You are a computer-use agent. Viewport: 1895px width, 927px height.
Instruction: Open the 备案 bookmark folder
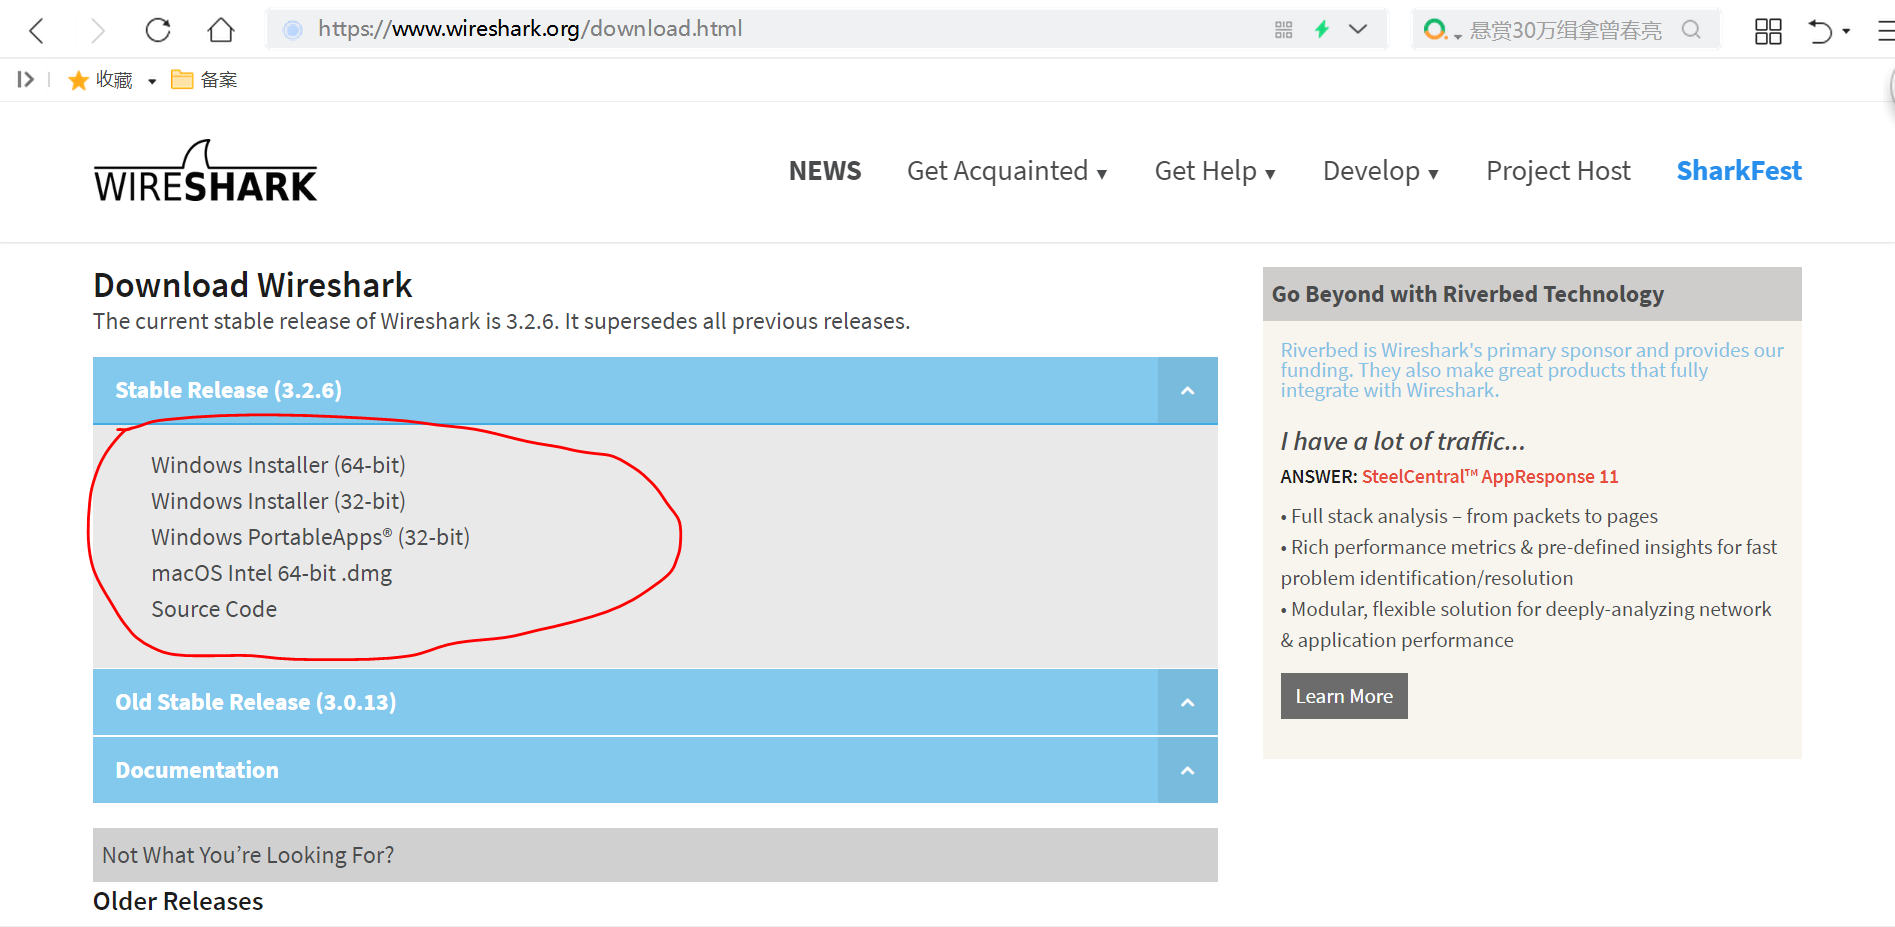pyautogui.click(x=204, y=80)
